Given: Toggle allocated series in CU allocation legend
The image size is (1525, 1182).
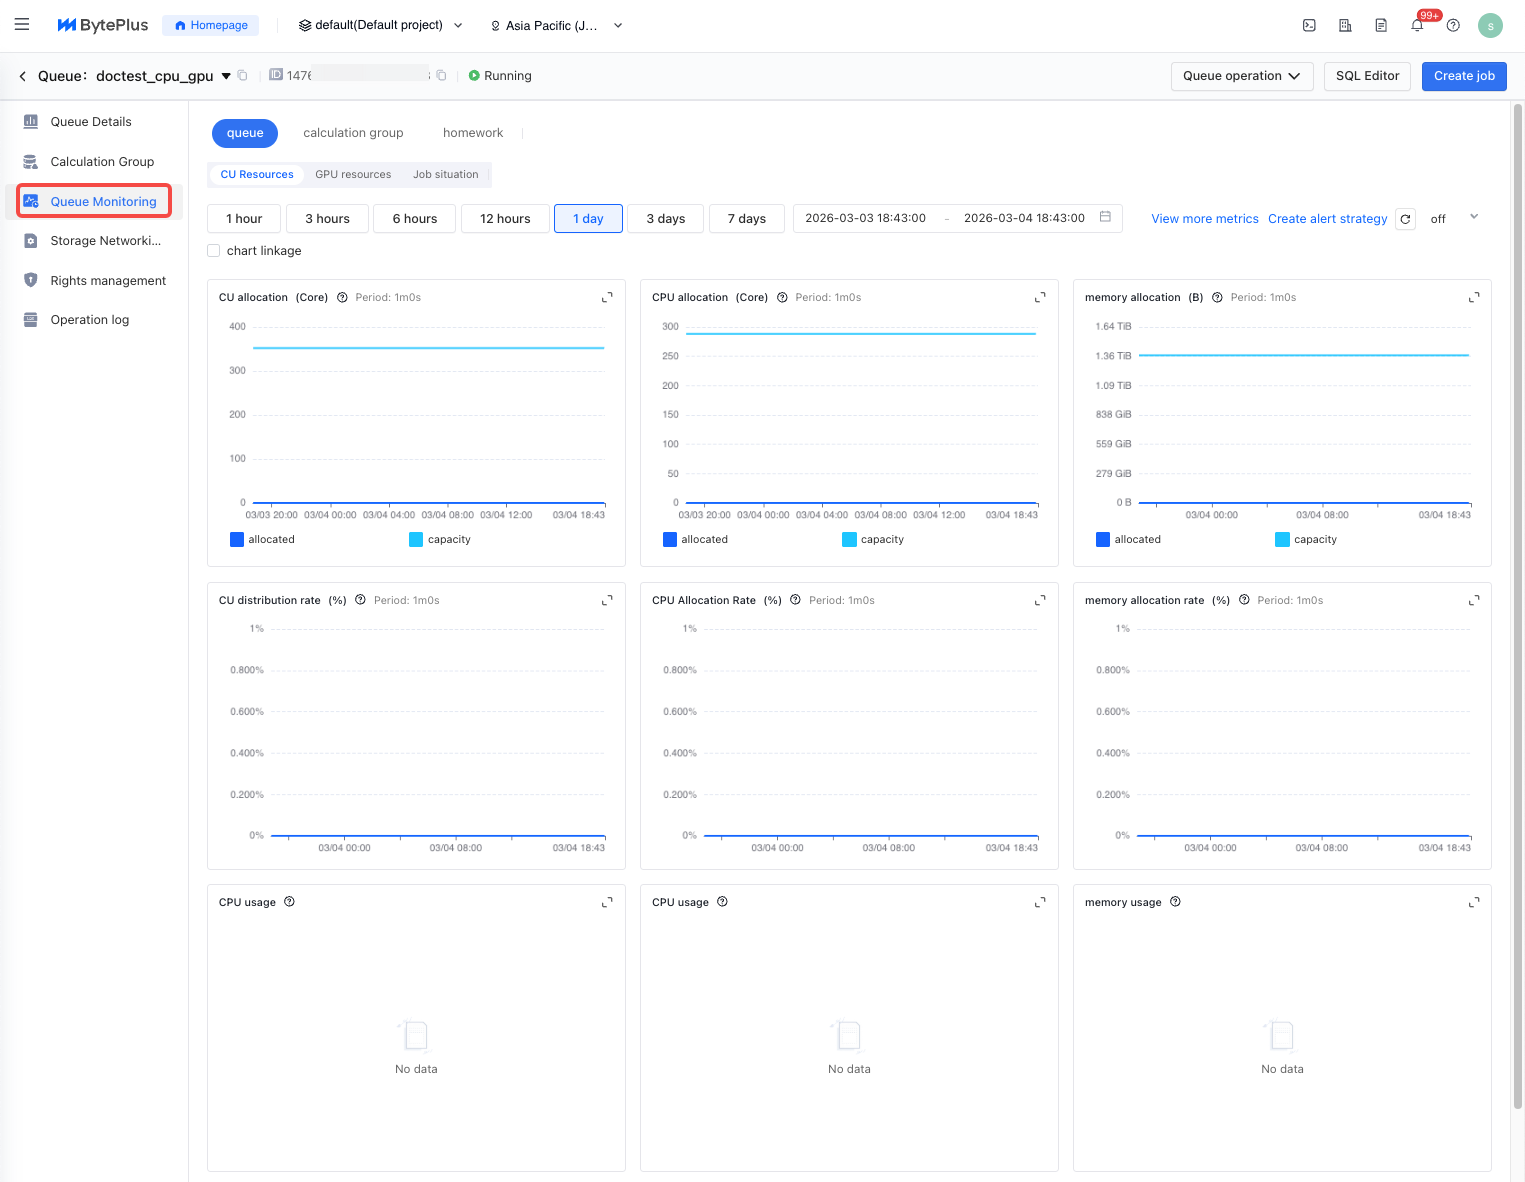Looking at the screenshot, I should (x=262, y=540).
